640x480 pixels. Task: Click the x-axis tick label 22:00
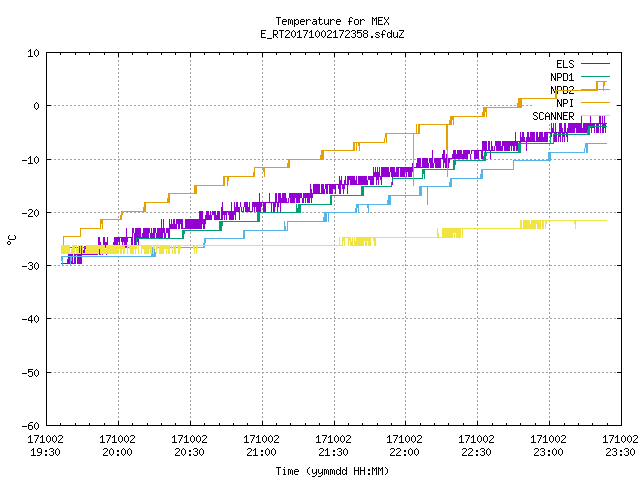[x=404, y=452]
